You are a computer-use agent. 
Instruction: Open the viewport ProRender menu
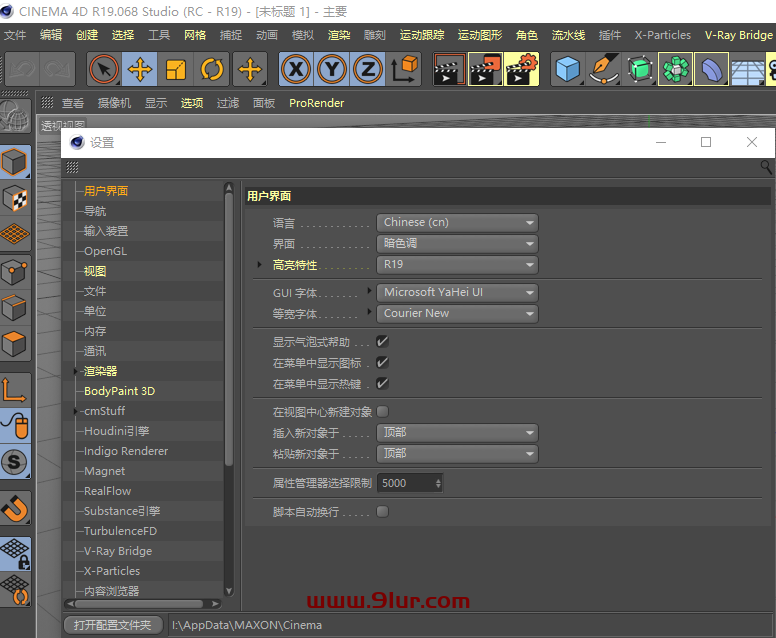tap(316, 103)
